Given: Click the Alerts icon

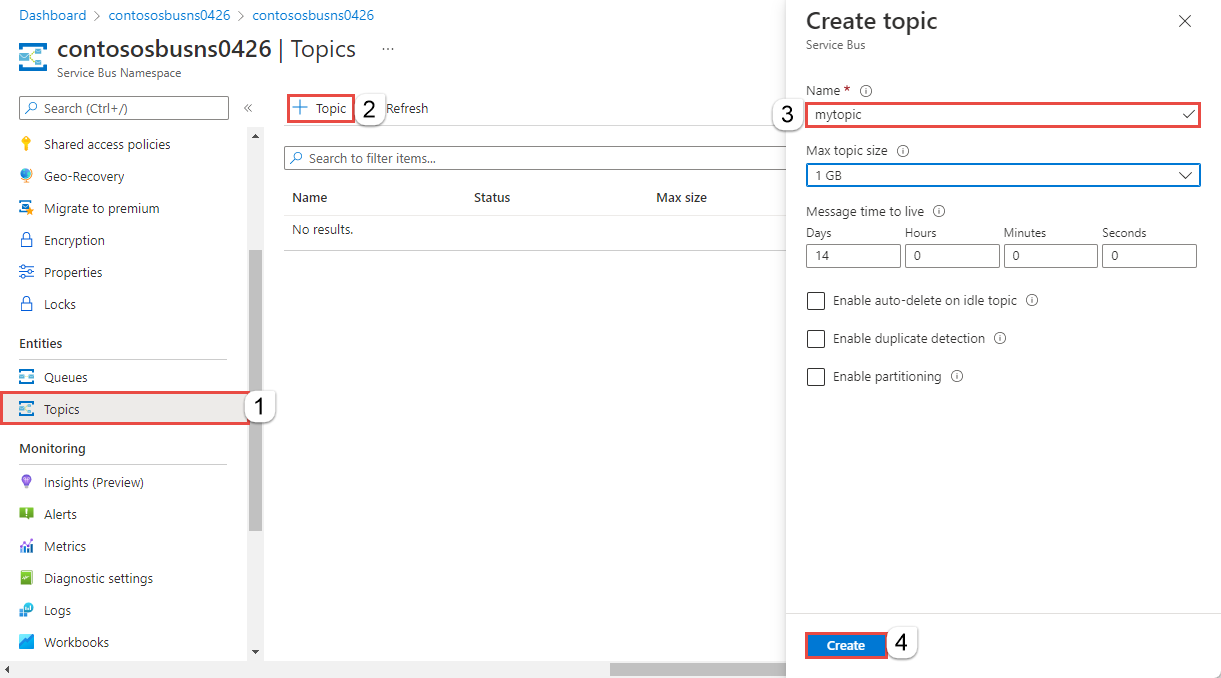Looking at the screenshot, I should click(x=26, y=514).
